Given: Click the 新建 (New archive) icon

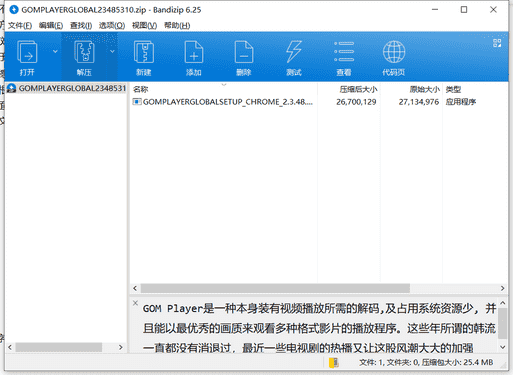Looking at the screenshot, I should (144, 52).
